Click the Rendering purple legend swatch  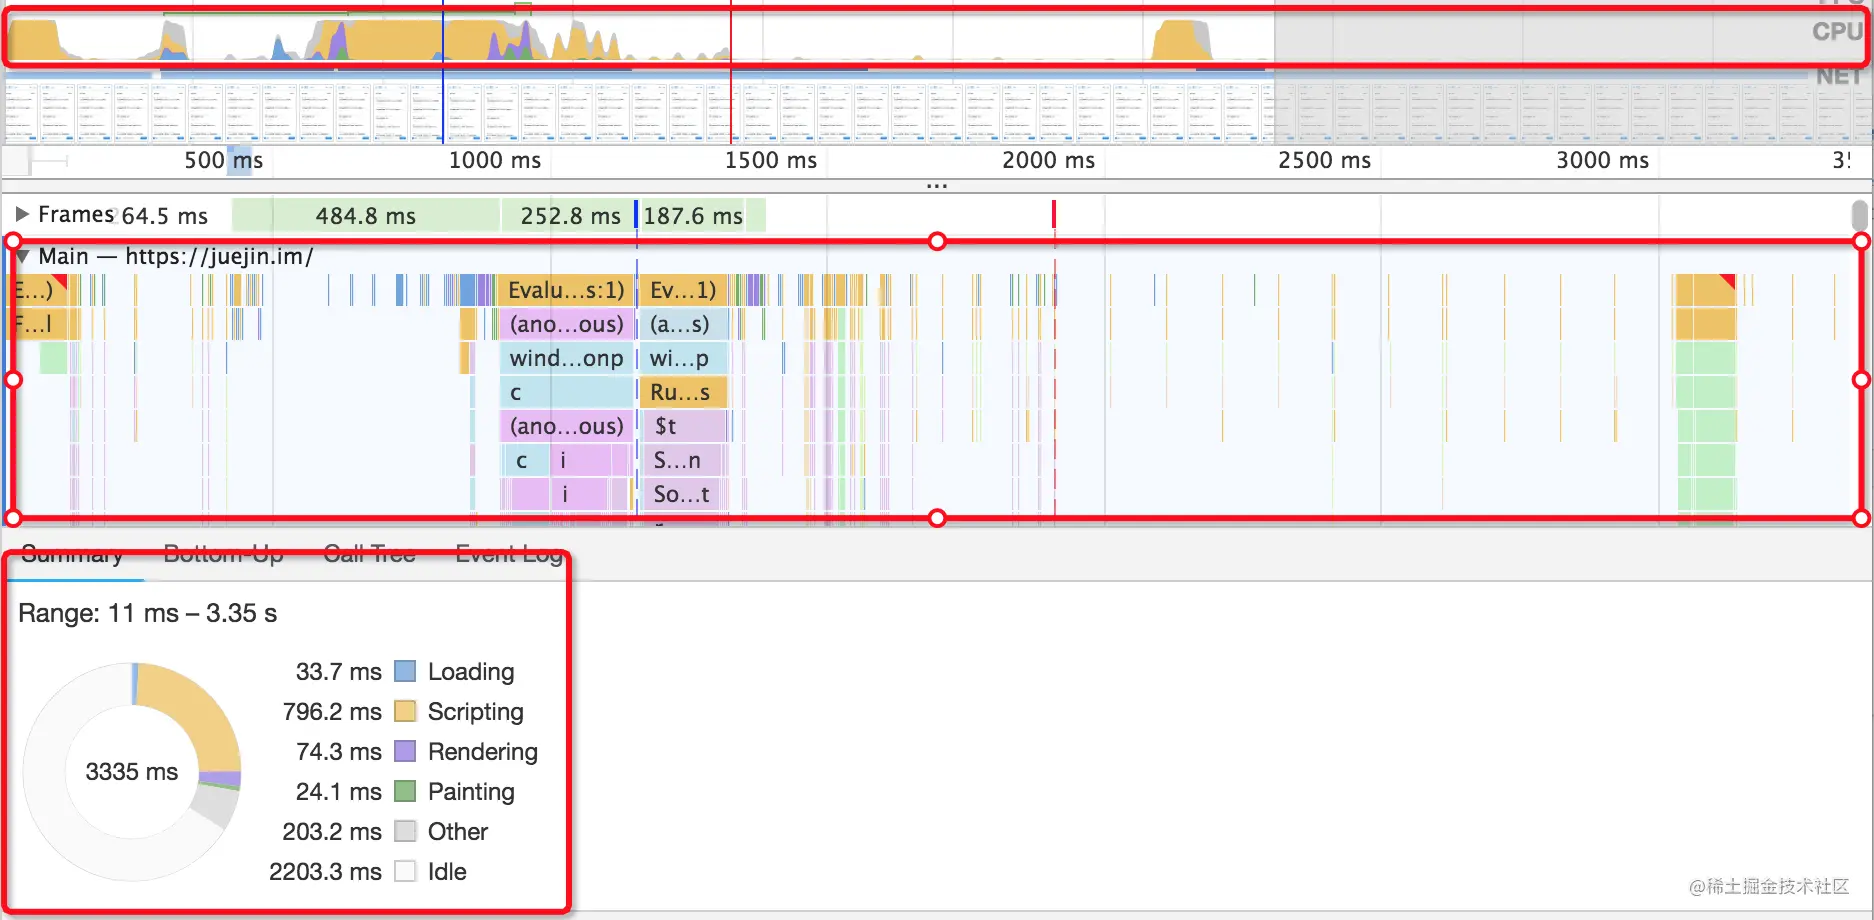click(x=405, y=751)
